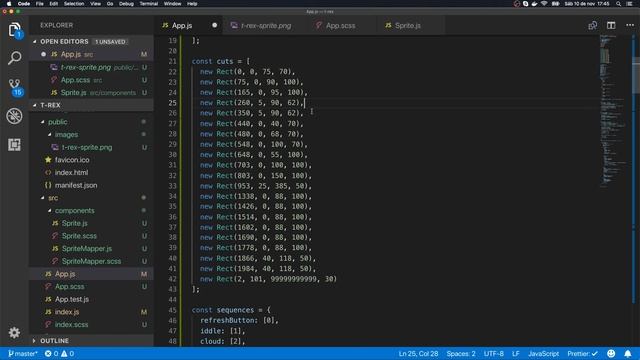Open index.scss file

(x=91, y=324)
